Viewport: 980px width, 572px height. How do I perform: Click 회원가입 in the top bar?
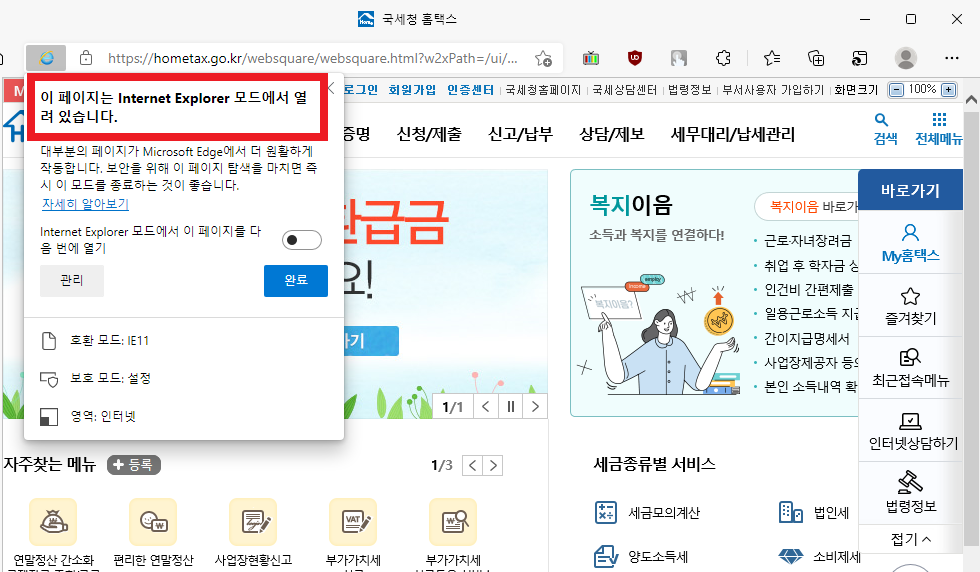tap(412, 89)
